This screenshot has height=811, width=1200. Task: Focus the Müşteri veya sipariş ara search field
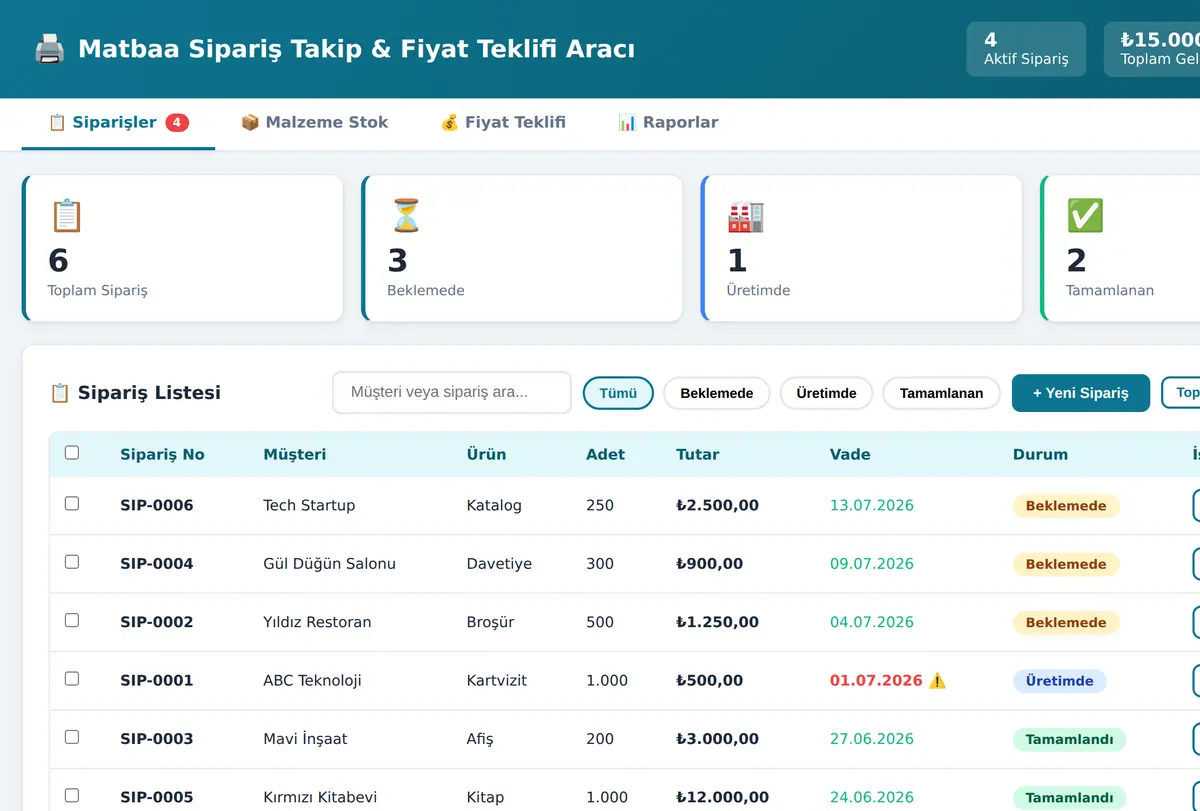(452, 392)
